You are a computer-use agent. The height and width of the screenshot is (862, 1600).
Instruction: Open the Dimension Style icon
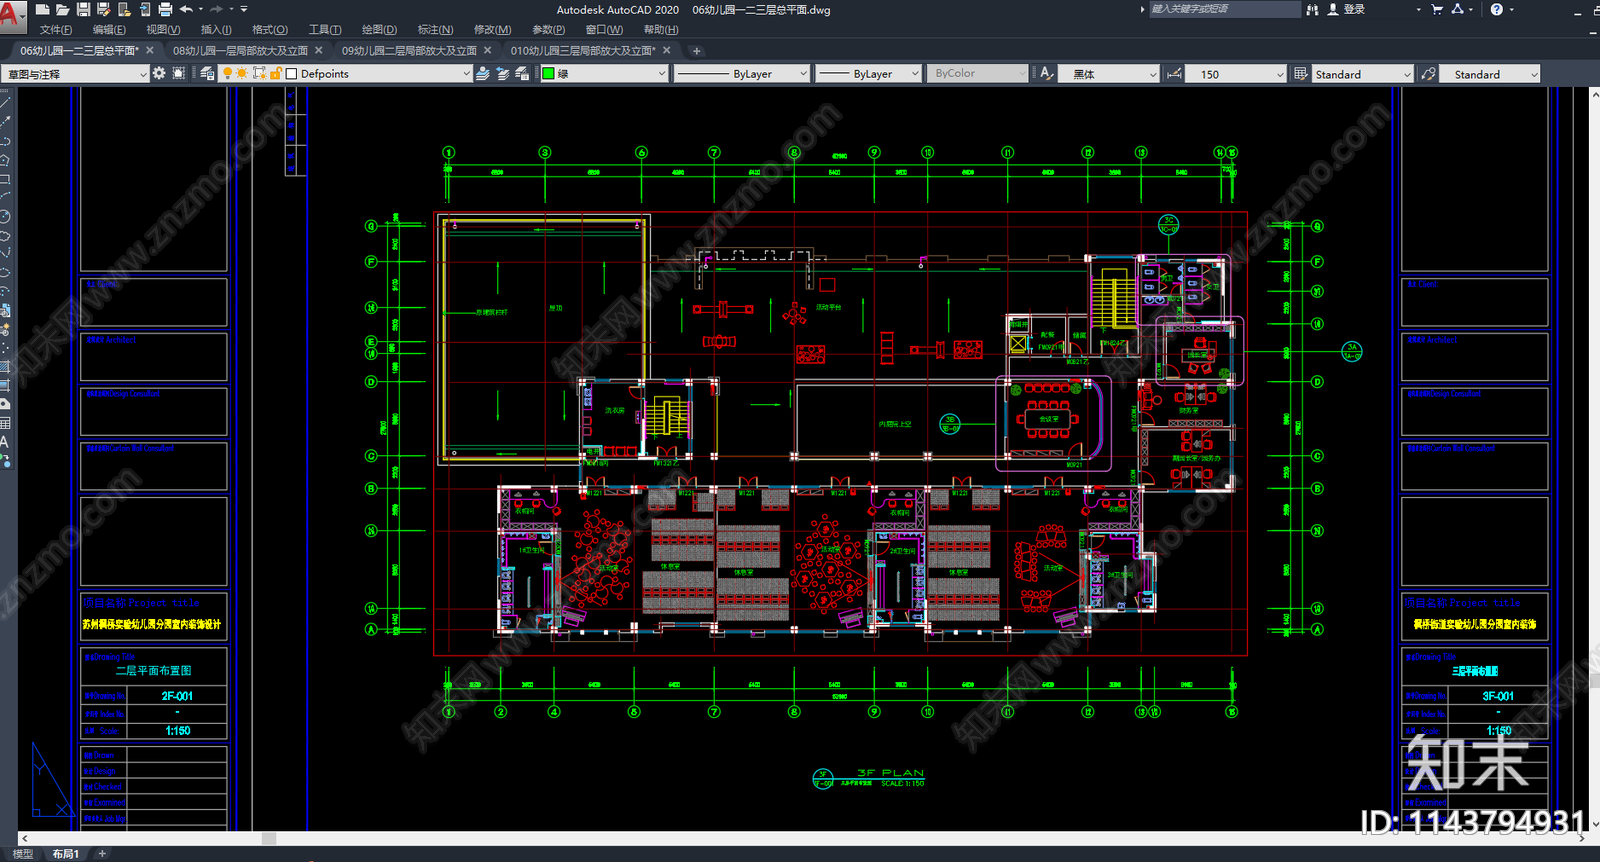(x=1174, y=74)
